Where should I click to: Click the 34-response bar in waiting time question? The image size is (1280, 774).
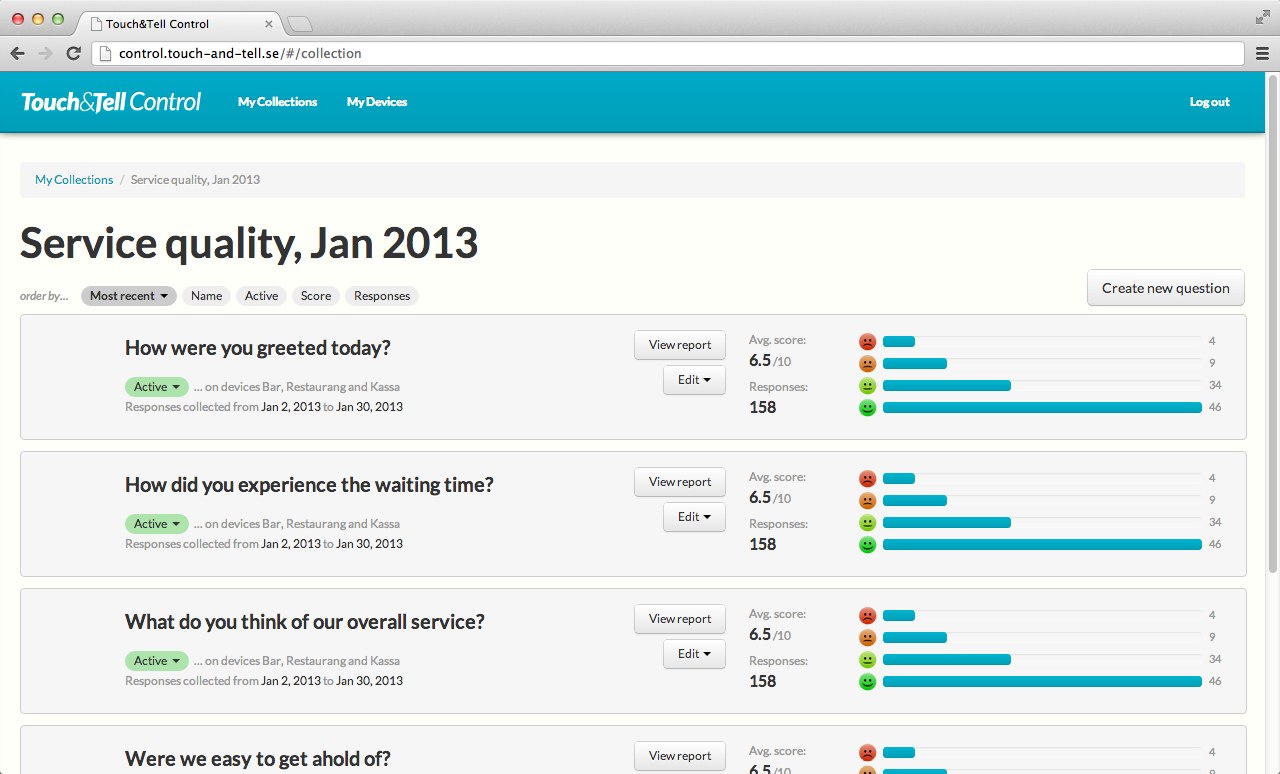947,522
